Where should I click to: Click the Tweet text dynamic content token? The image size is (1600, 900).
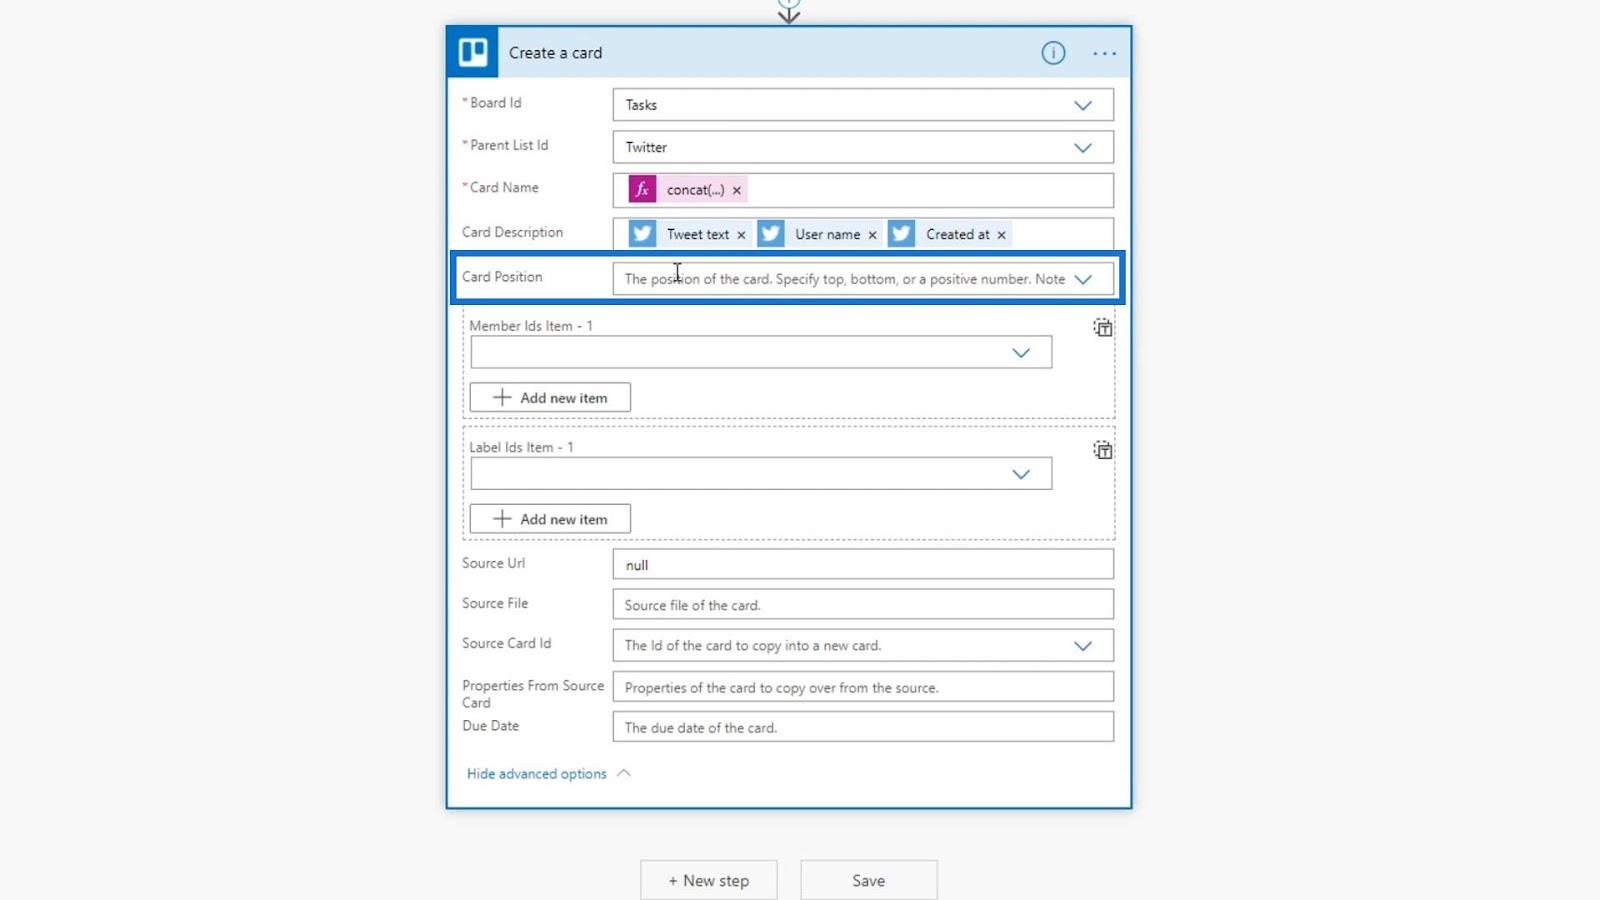(x=688, y=234)
